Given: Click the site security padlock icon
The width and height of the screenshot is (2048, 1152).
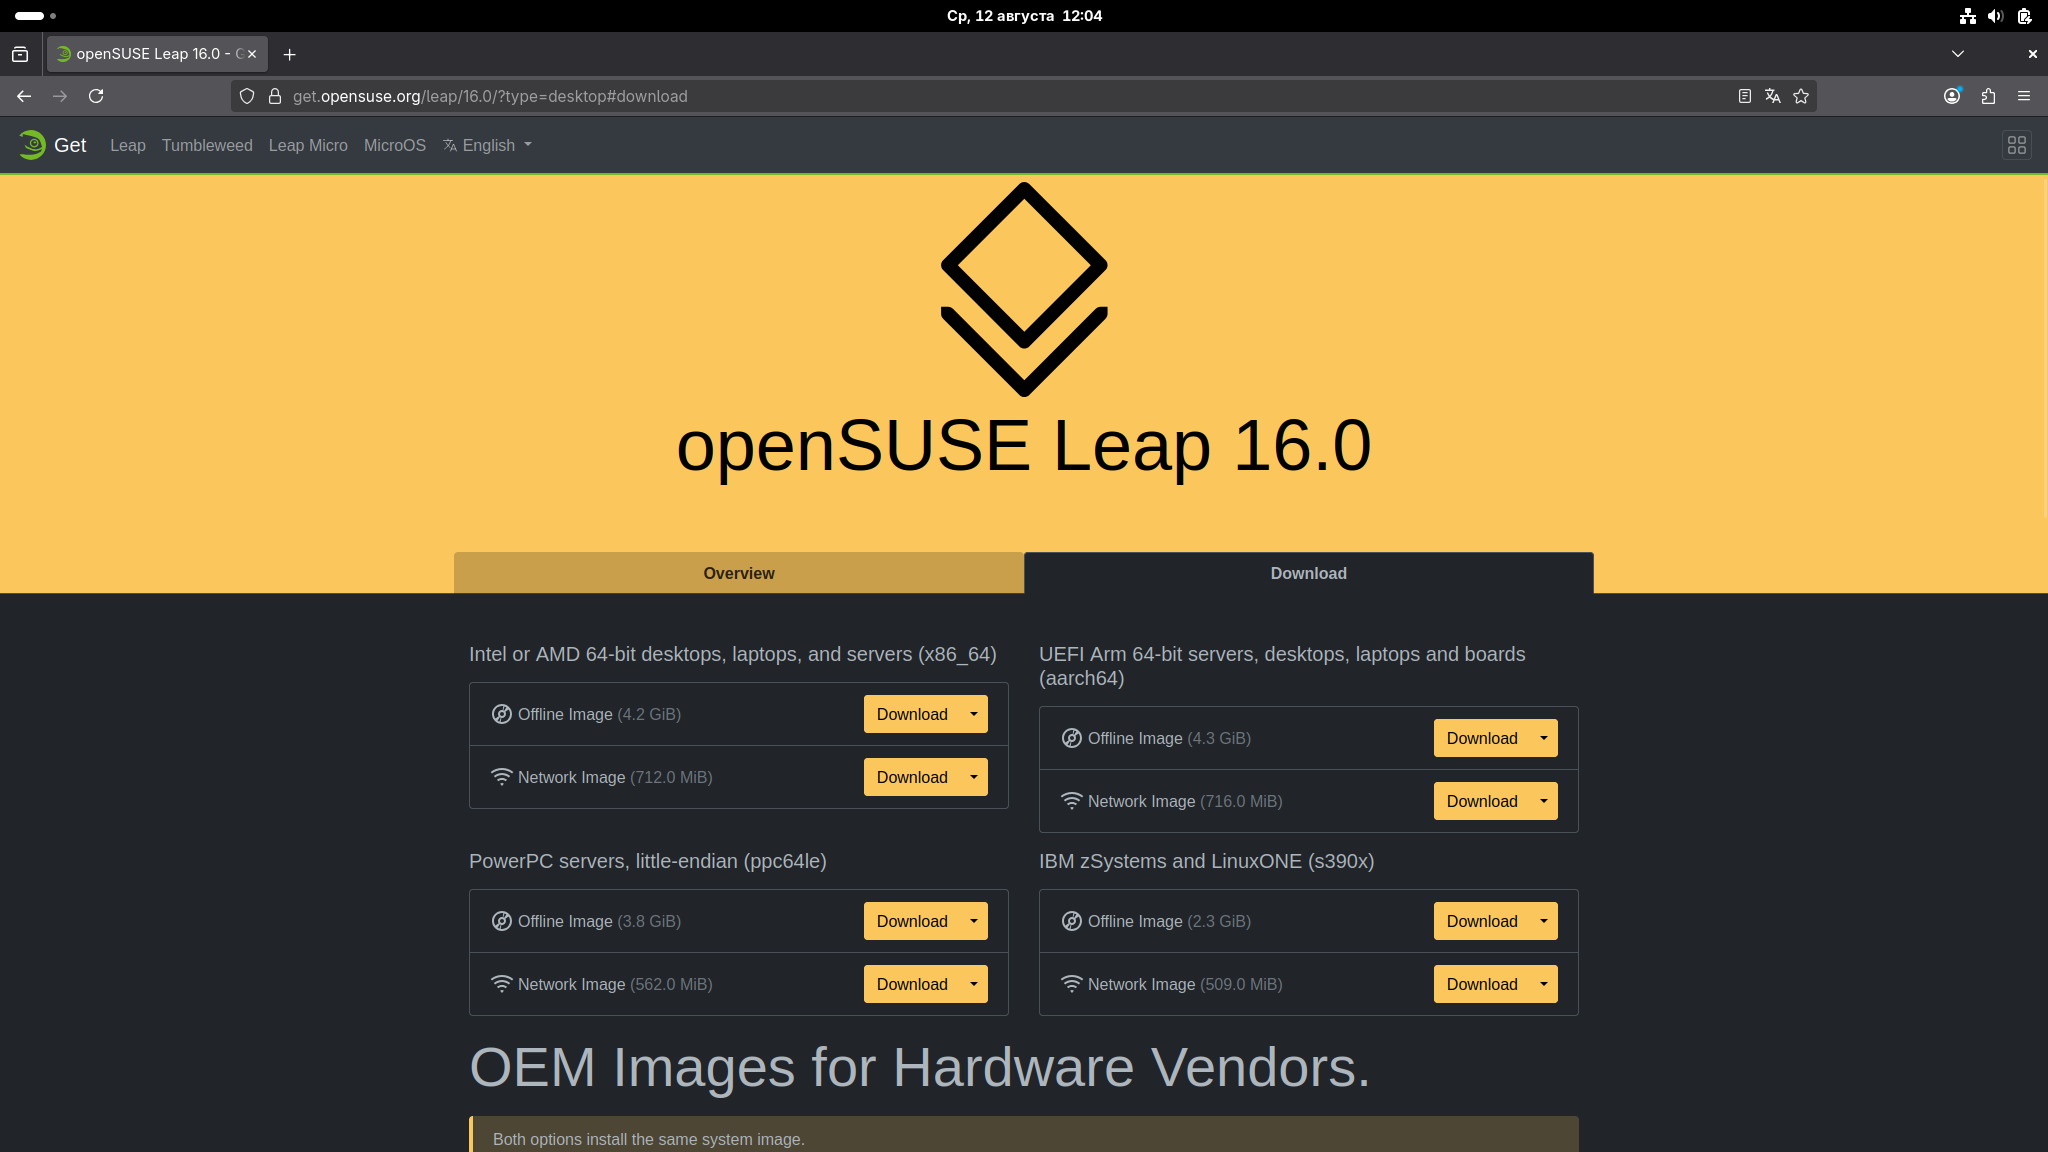Looking at the screenshot, I should tap(275, 96).
